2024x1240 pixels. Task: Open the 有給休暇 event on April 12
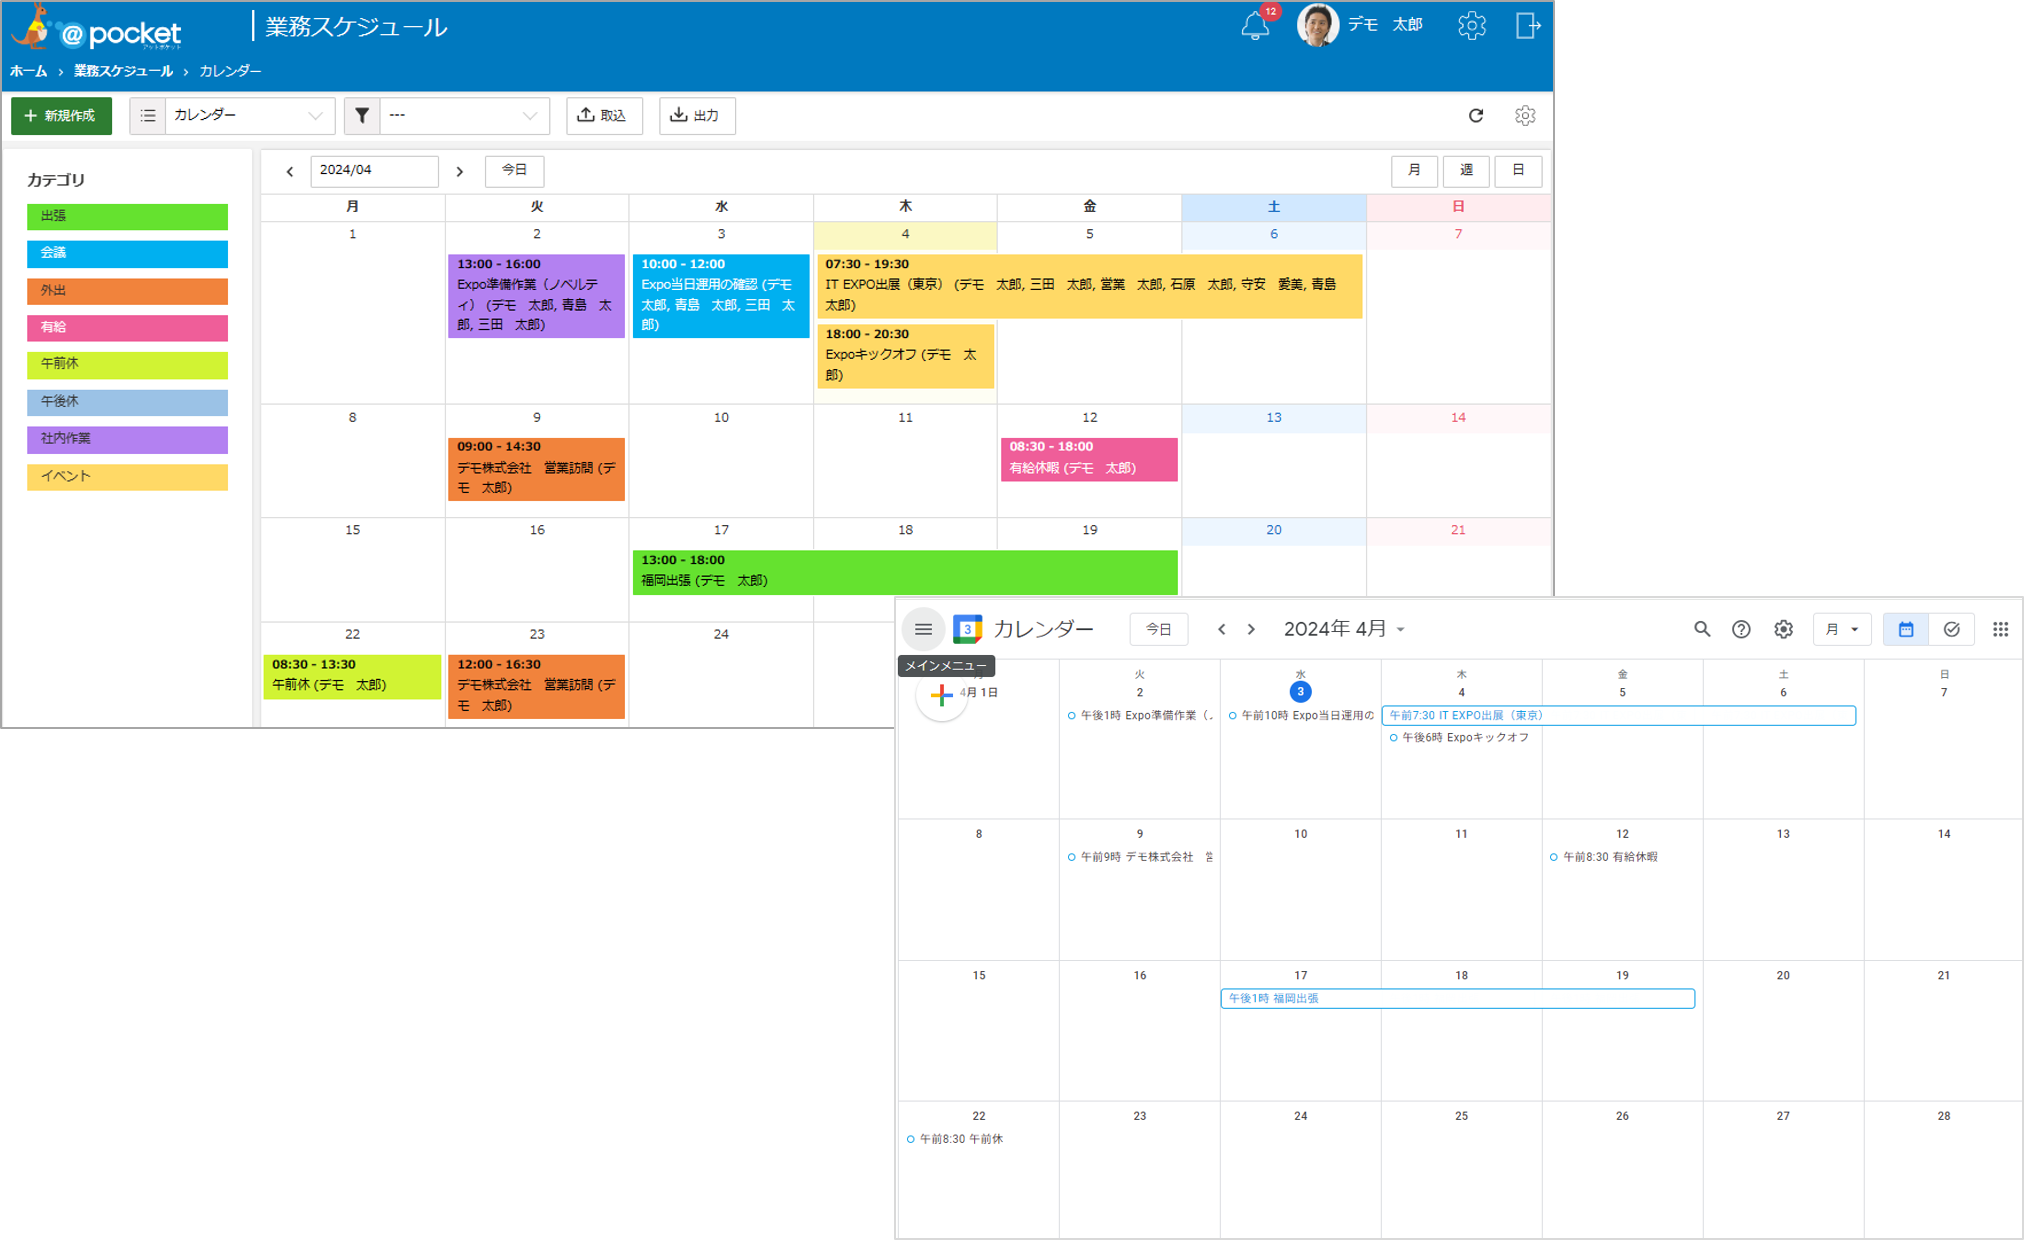[x=1089, y=458]
